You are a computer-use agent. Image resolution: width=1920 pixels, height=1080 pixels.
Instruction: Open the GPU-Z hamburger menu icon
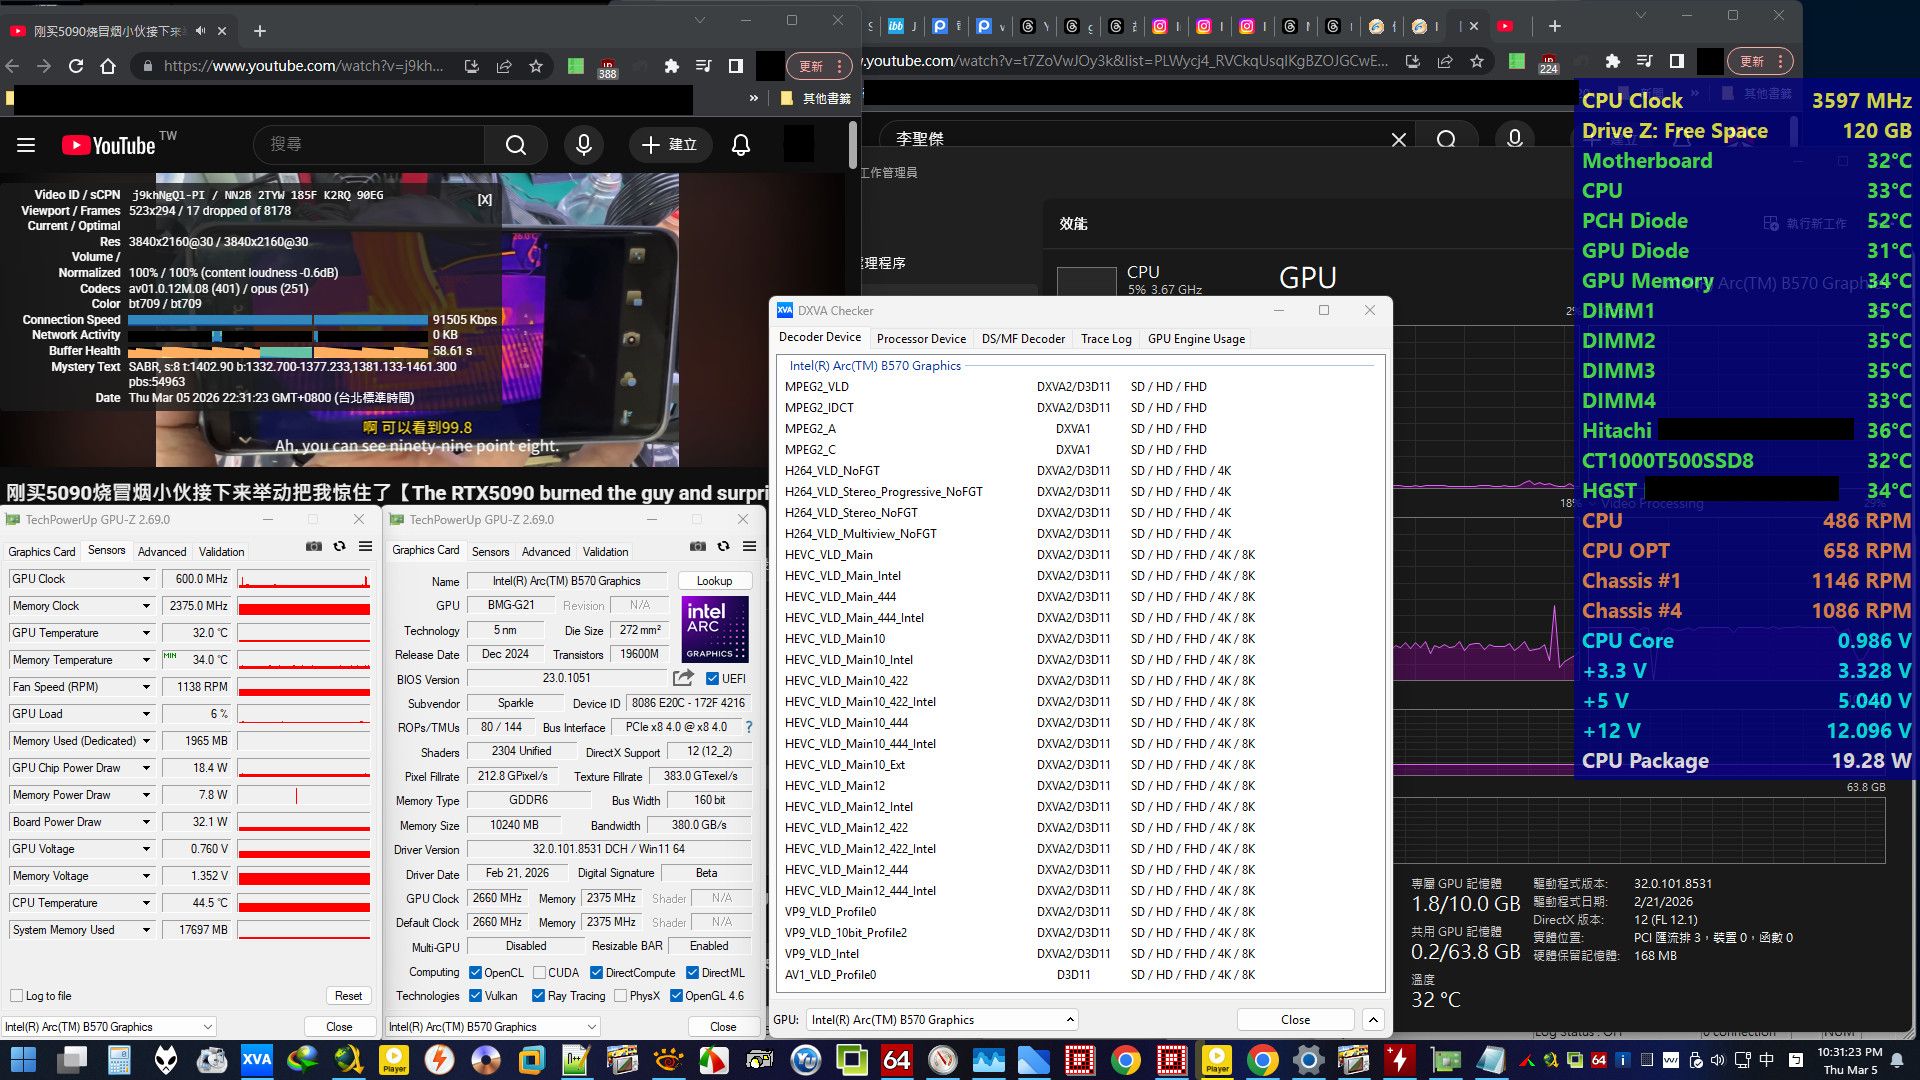pos(749,546)
